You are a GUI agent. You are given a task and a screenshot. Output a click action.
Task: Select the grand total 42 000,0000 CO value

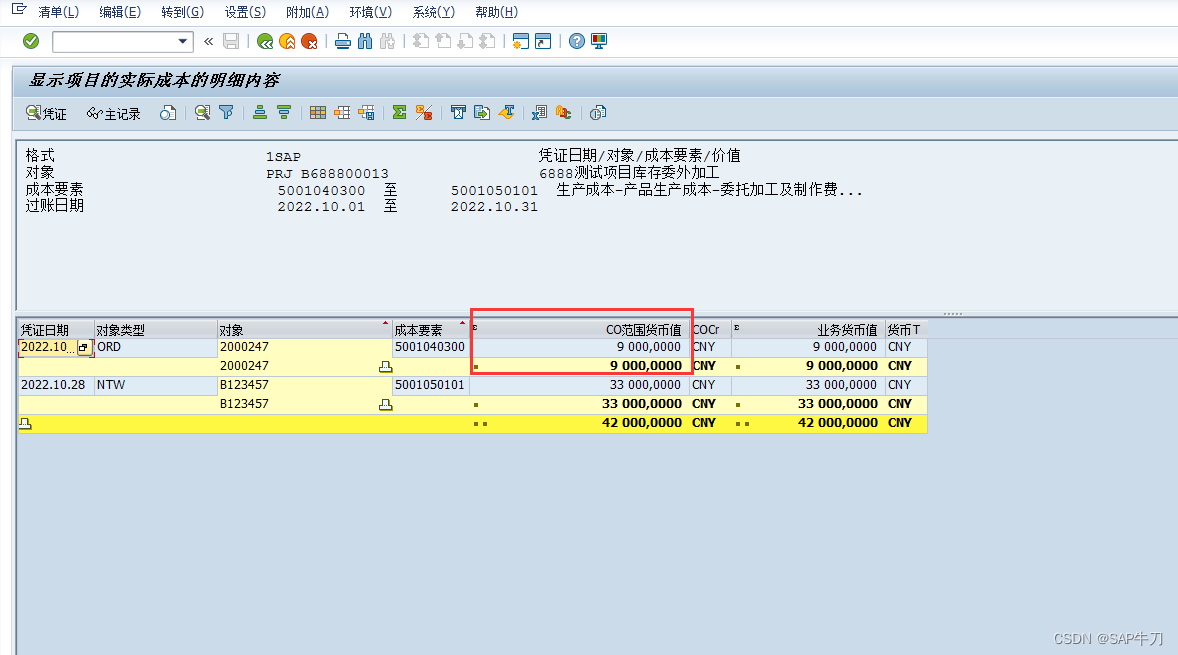pyautogui.click(x=578, y=423)
